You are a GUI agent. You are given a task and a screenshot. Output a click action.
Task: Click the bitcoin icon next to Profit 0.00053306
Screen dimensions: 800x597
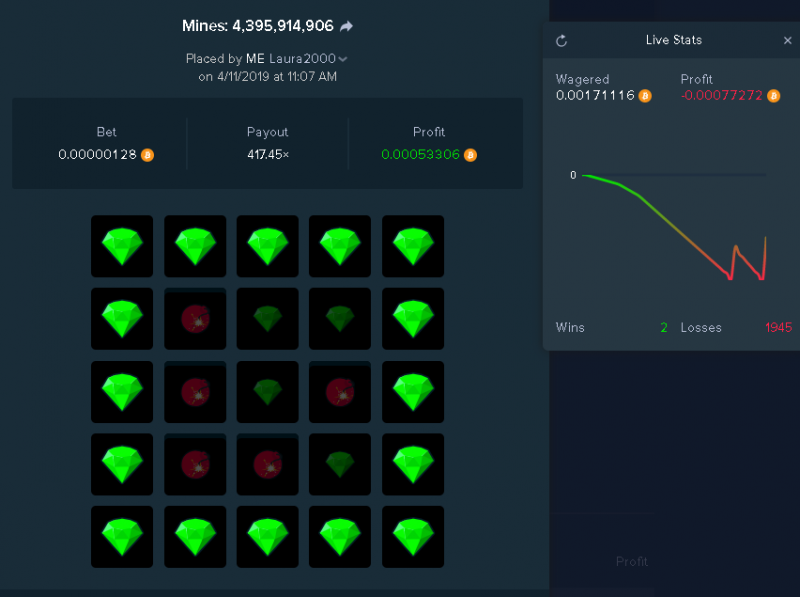[470, 155]
